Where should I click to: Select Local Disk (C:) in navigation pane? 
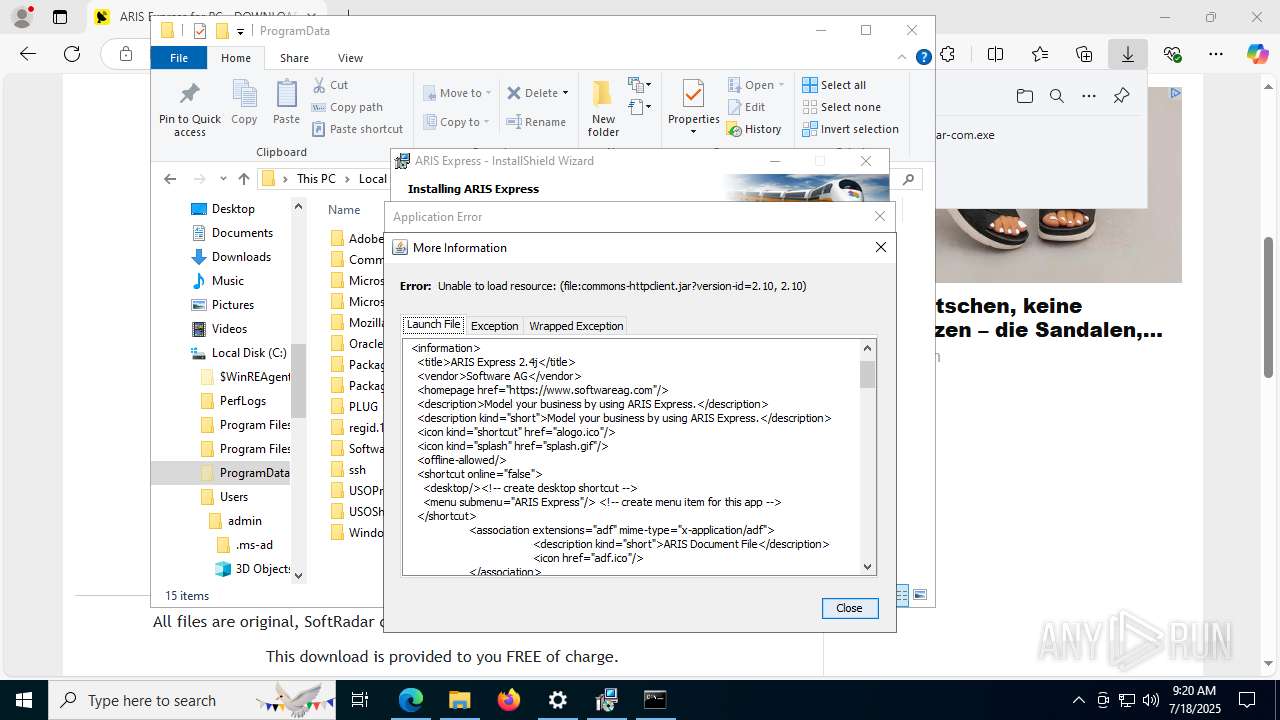click(249, 353)
